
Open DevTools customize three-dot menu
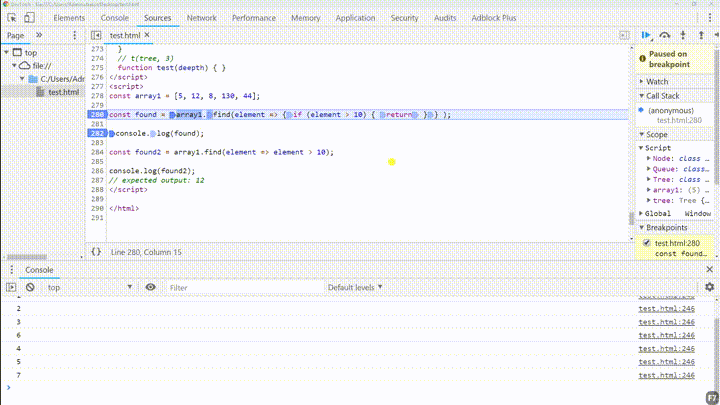[x=710, y=18]
